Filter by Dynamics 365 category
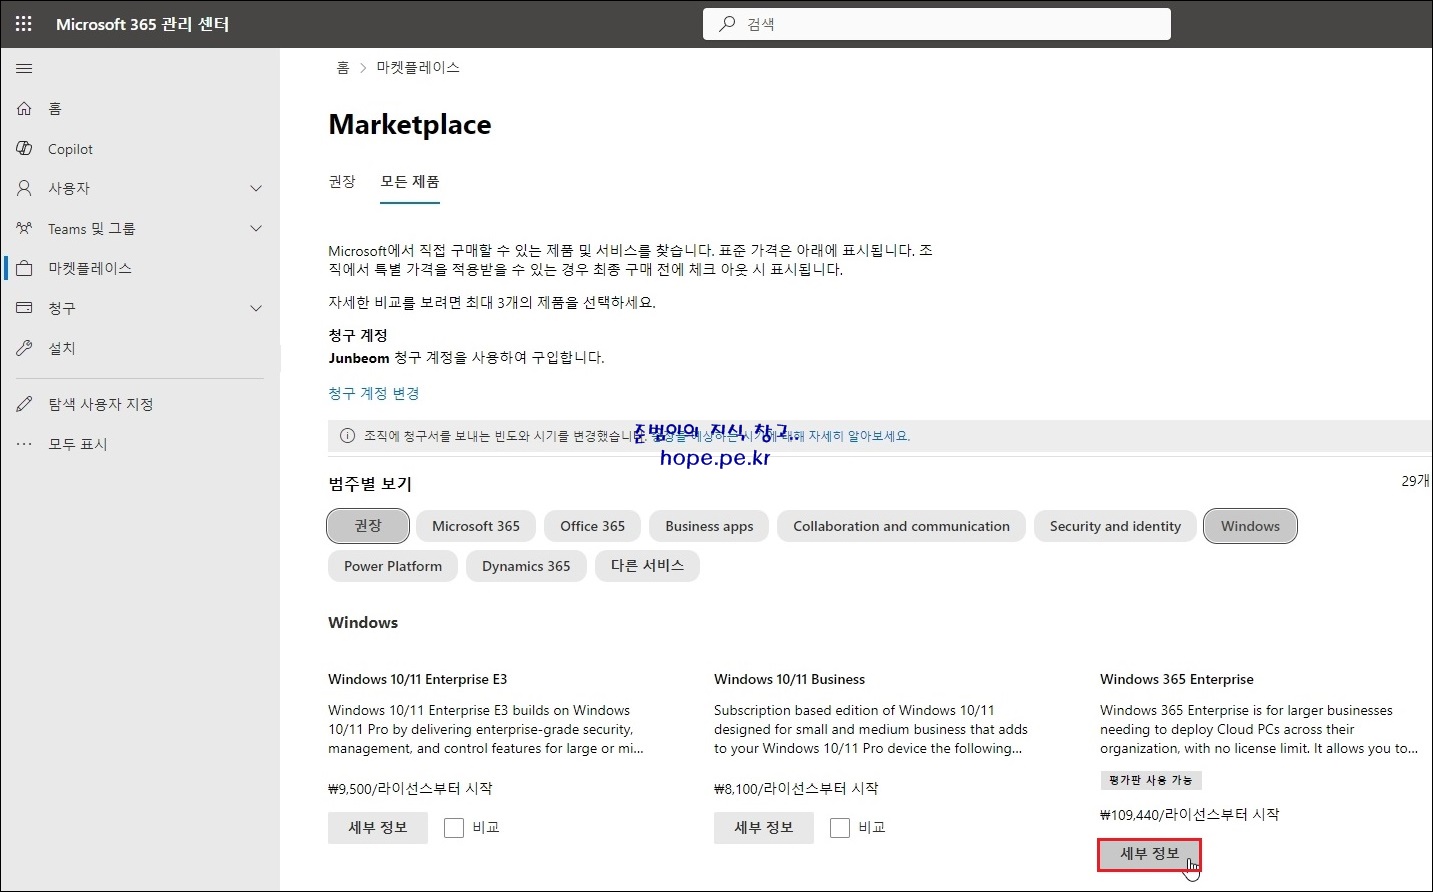1433x892 pixels. click(526, 566)
